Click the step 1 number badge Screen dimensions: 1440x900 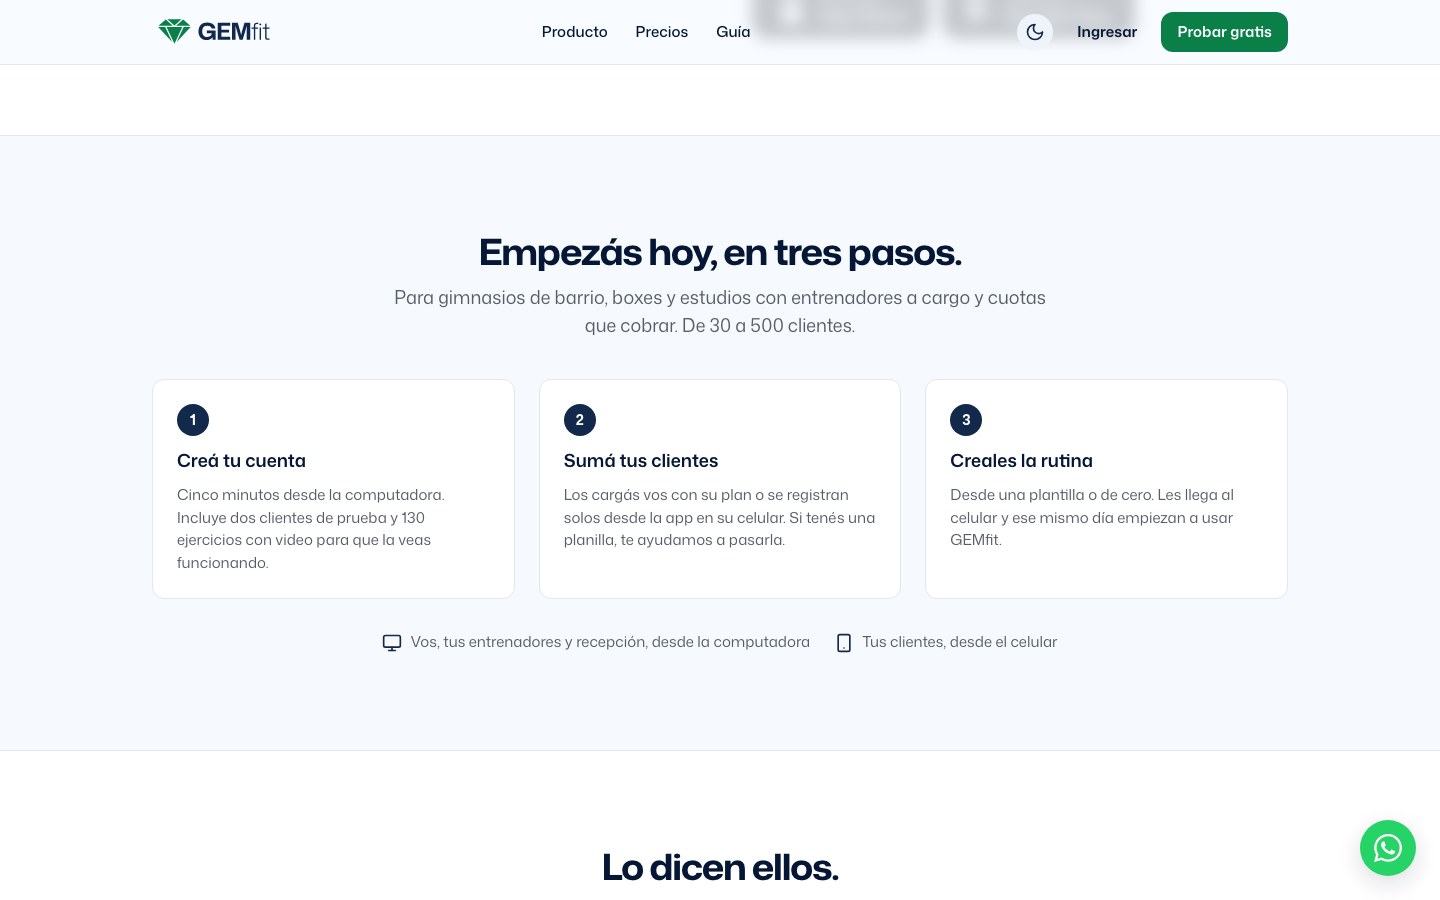(193, 420)
